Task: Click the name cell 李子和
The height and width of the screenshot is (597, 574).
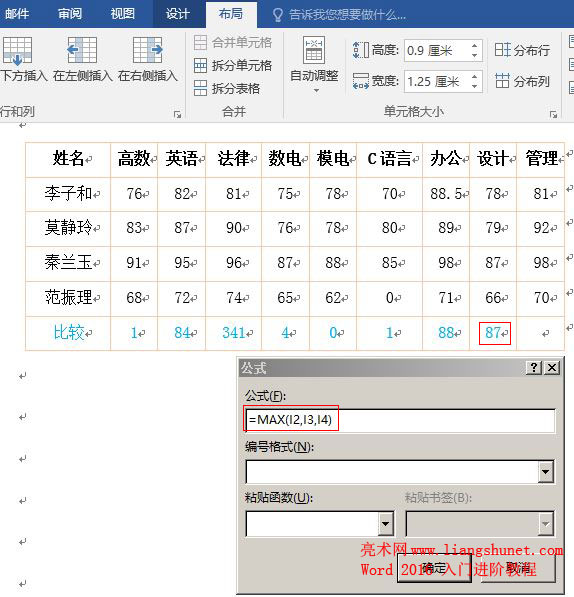Action: click(68, 194)
